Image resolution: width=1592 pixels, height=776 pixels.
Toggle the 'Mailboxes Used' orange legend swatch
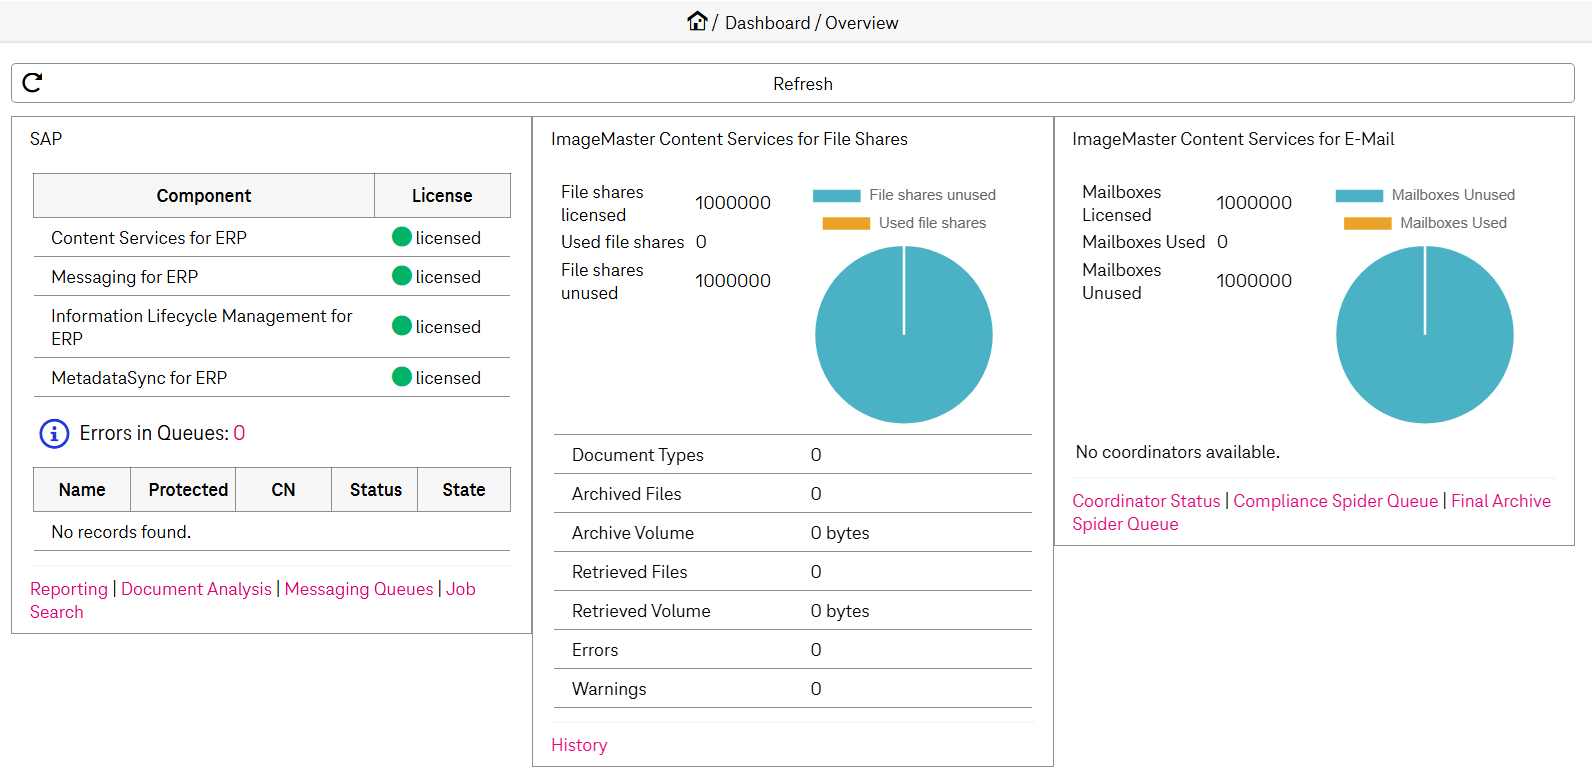(1367, 224)
